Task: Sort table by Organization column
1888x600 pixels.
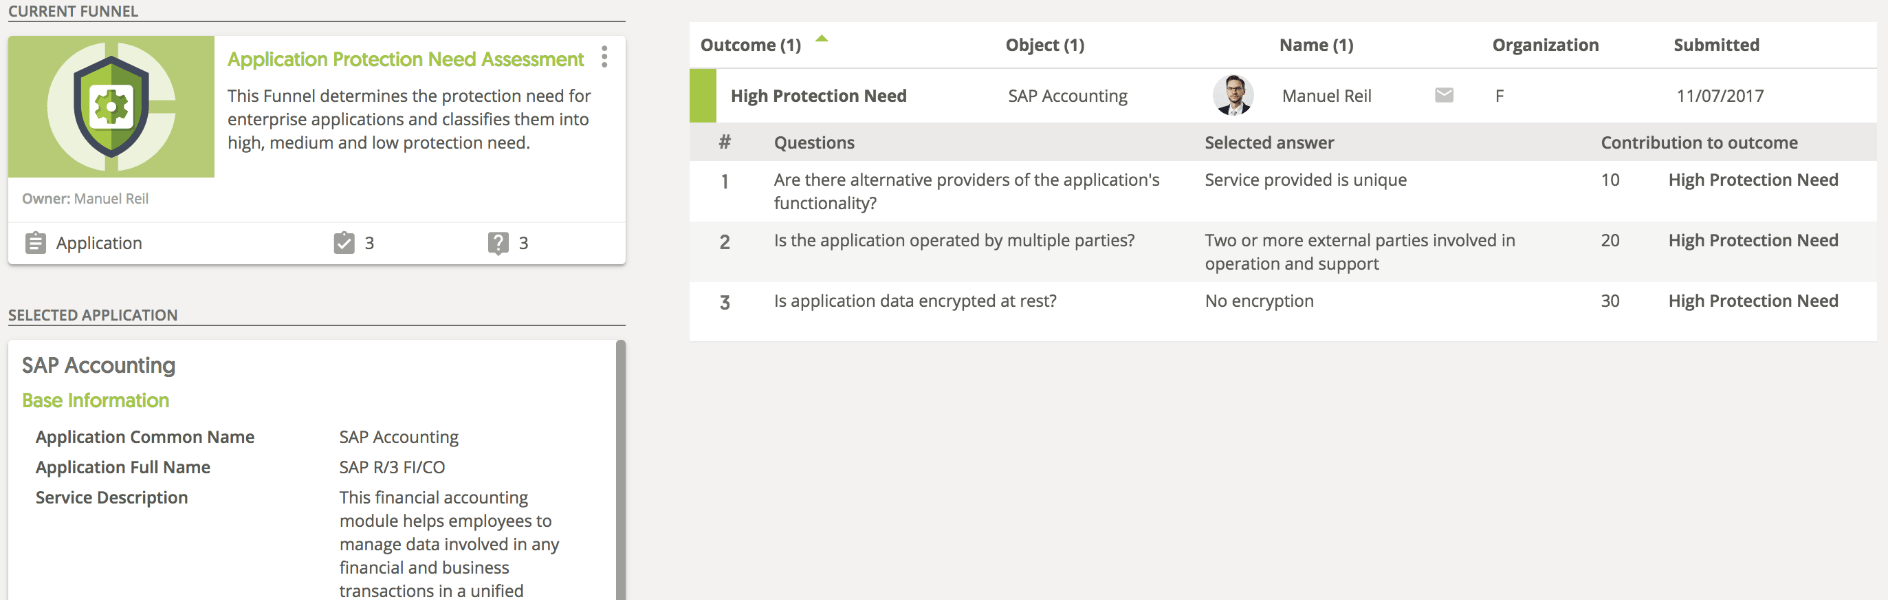Action: (1545, 45)
